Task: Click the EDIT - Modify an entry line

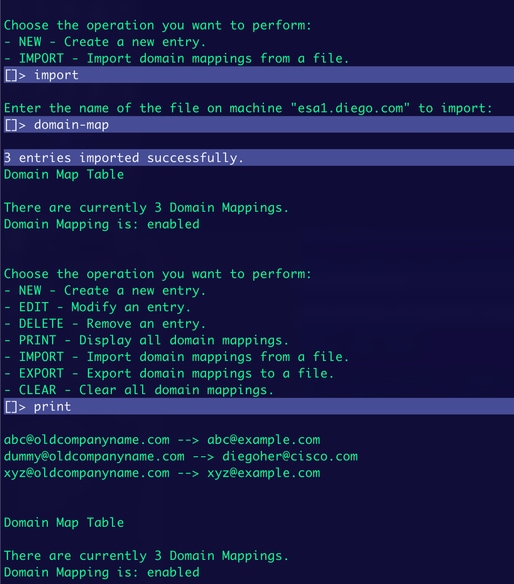Action: (98, 307)
